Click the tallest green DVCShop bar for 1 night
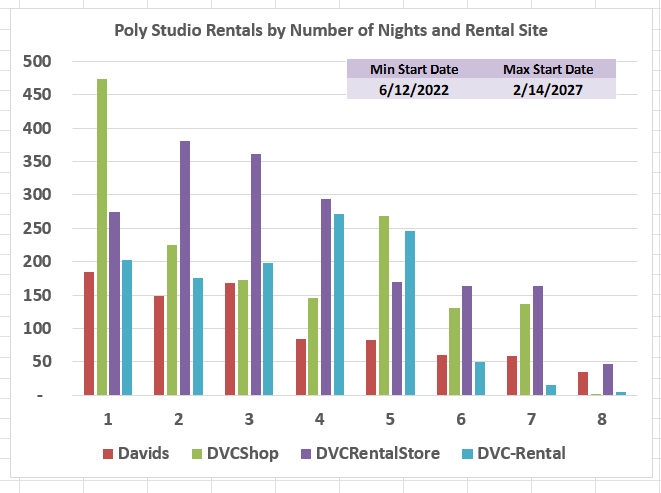661x493 pixels. click(x=102, y=237)
